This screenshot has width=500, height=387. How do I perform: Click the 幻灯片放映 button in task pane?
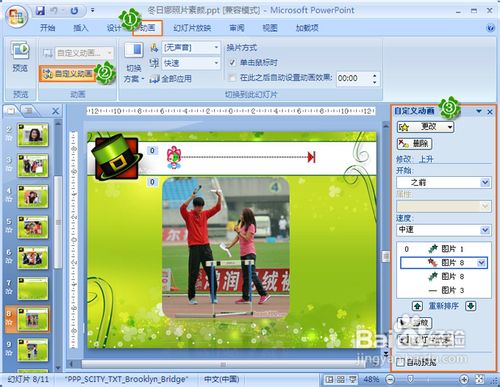(427, 340)
